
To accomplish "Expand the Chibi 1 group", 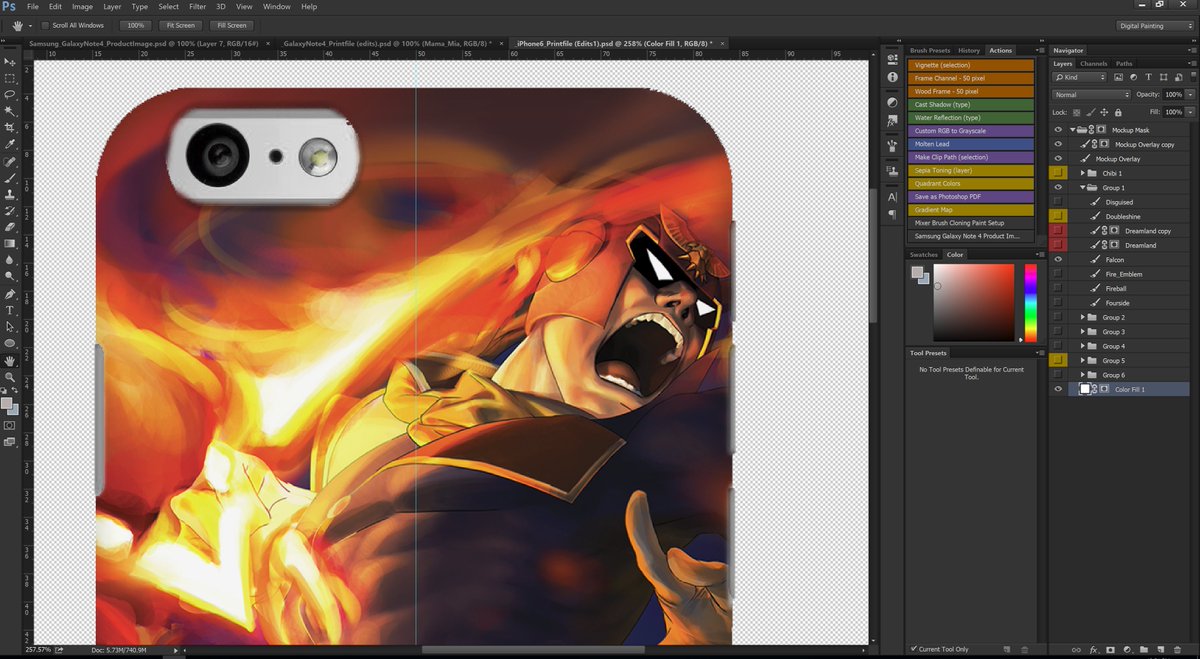I will point(1082,173).
